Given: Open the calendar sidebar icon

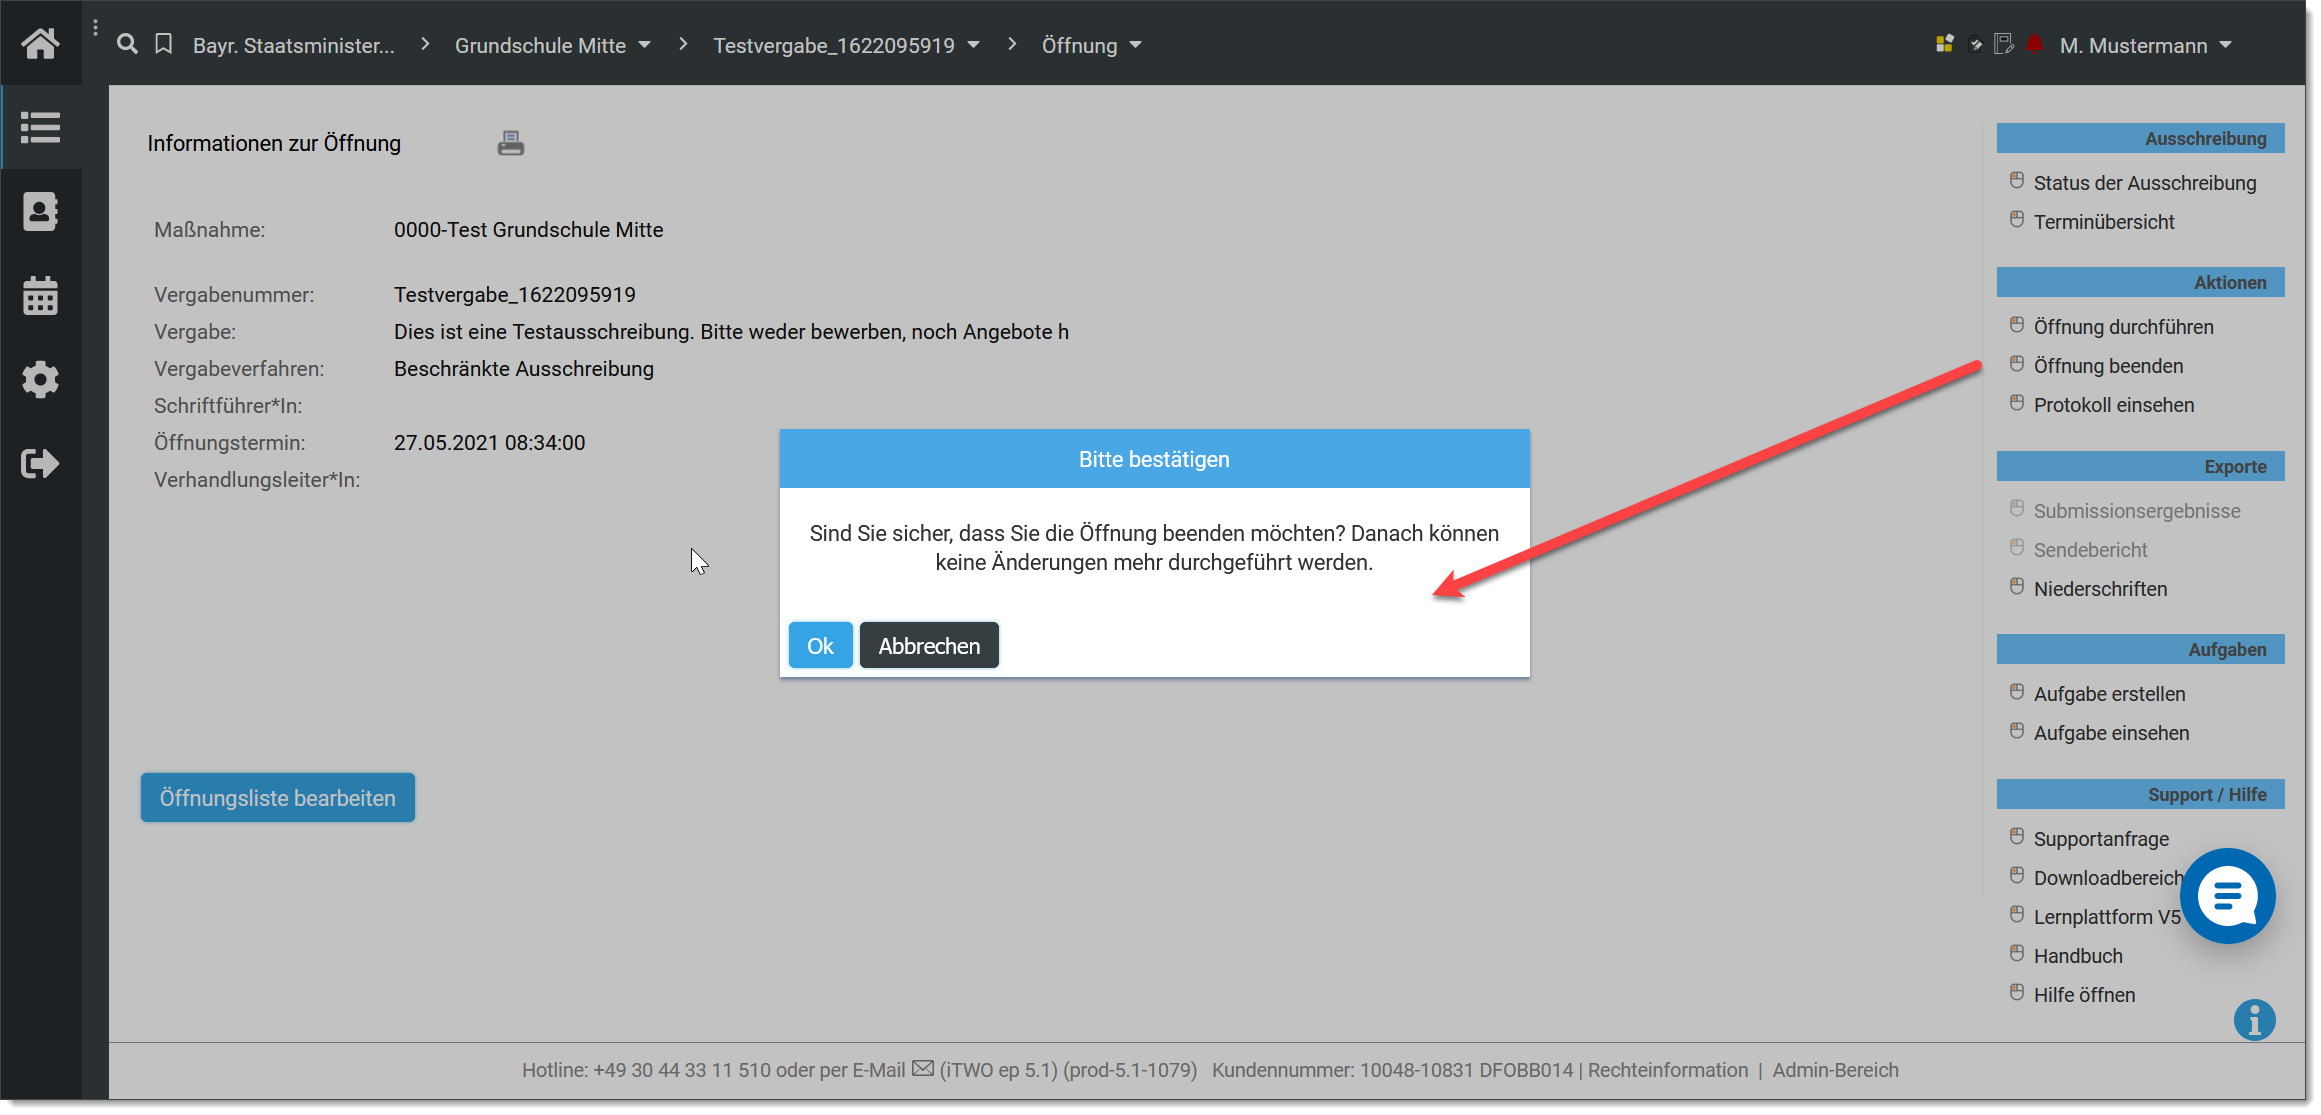Looking at the screenshot, I should (40, 296).
